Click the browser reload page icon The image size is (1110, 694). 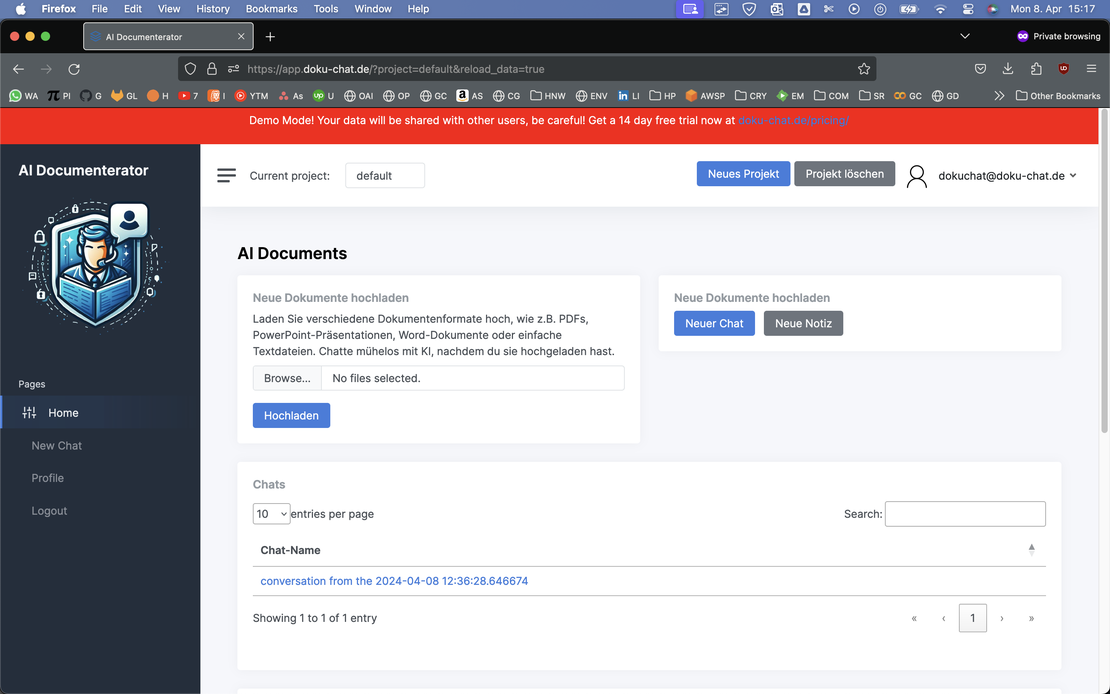[74, 69]
